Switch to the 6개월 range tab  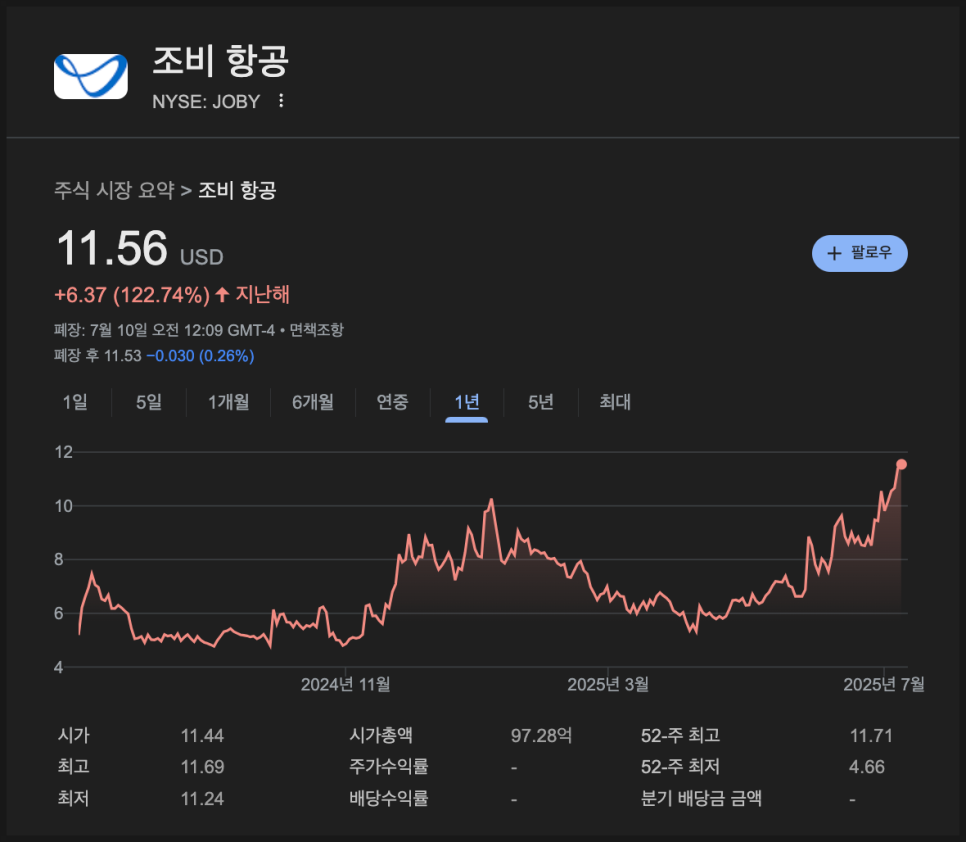tap(313, 402)
